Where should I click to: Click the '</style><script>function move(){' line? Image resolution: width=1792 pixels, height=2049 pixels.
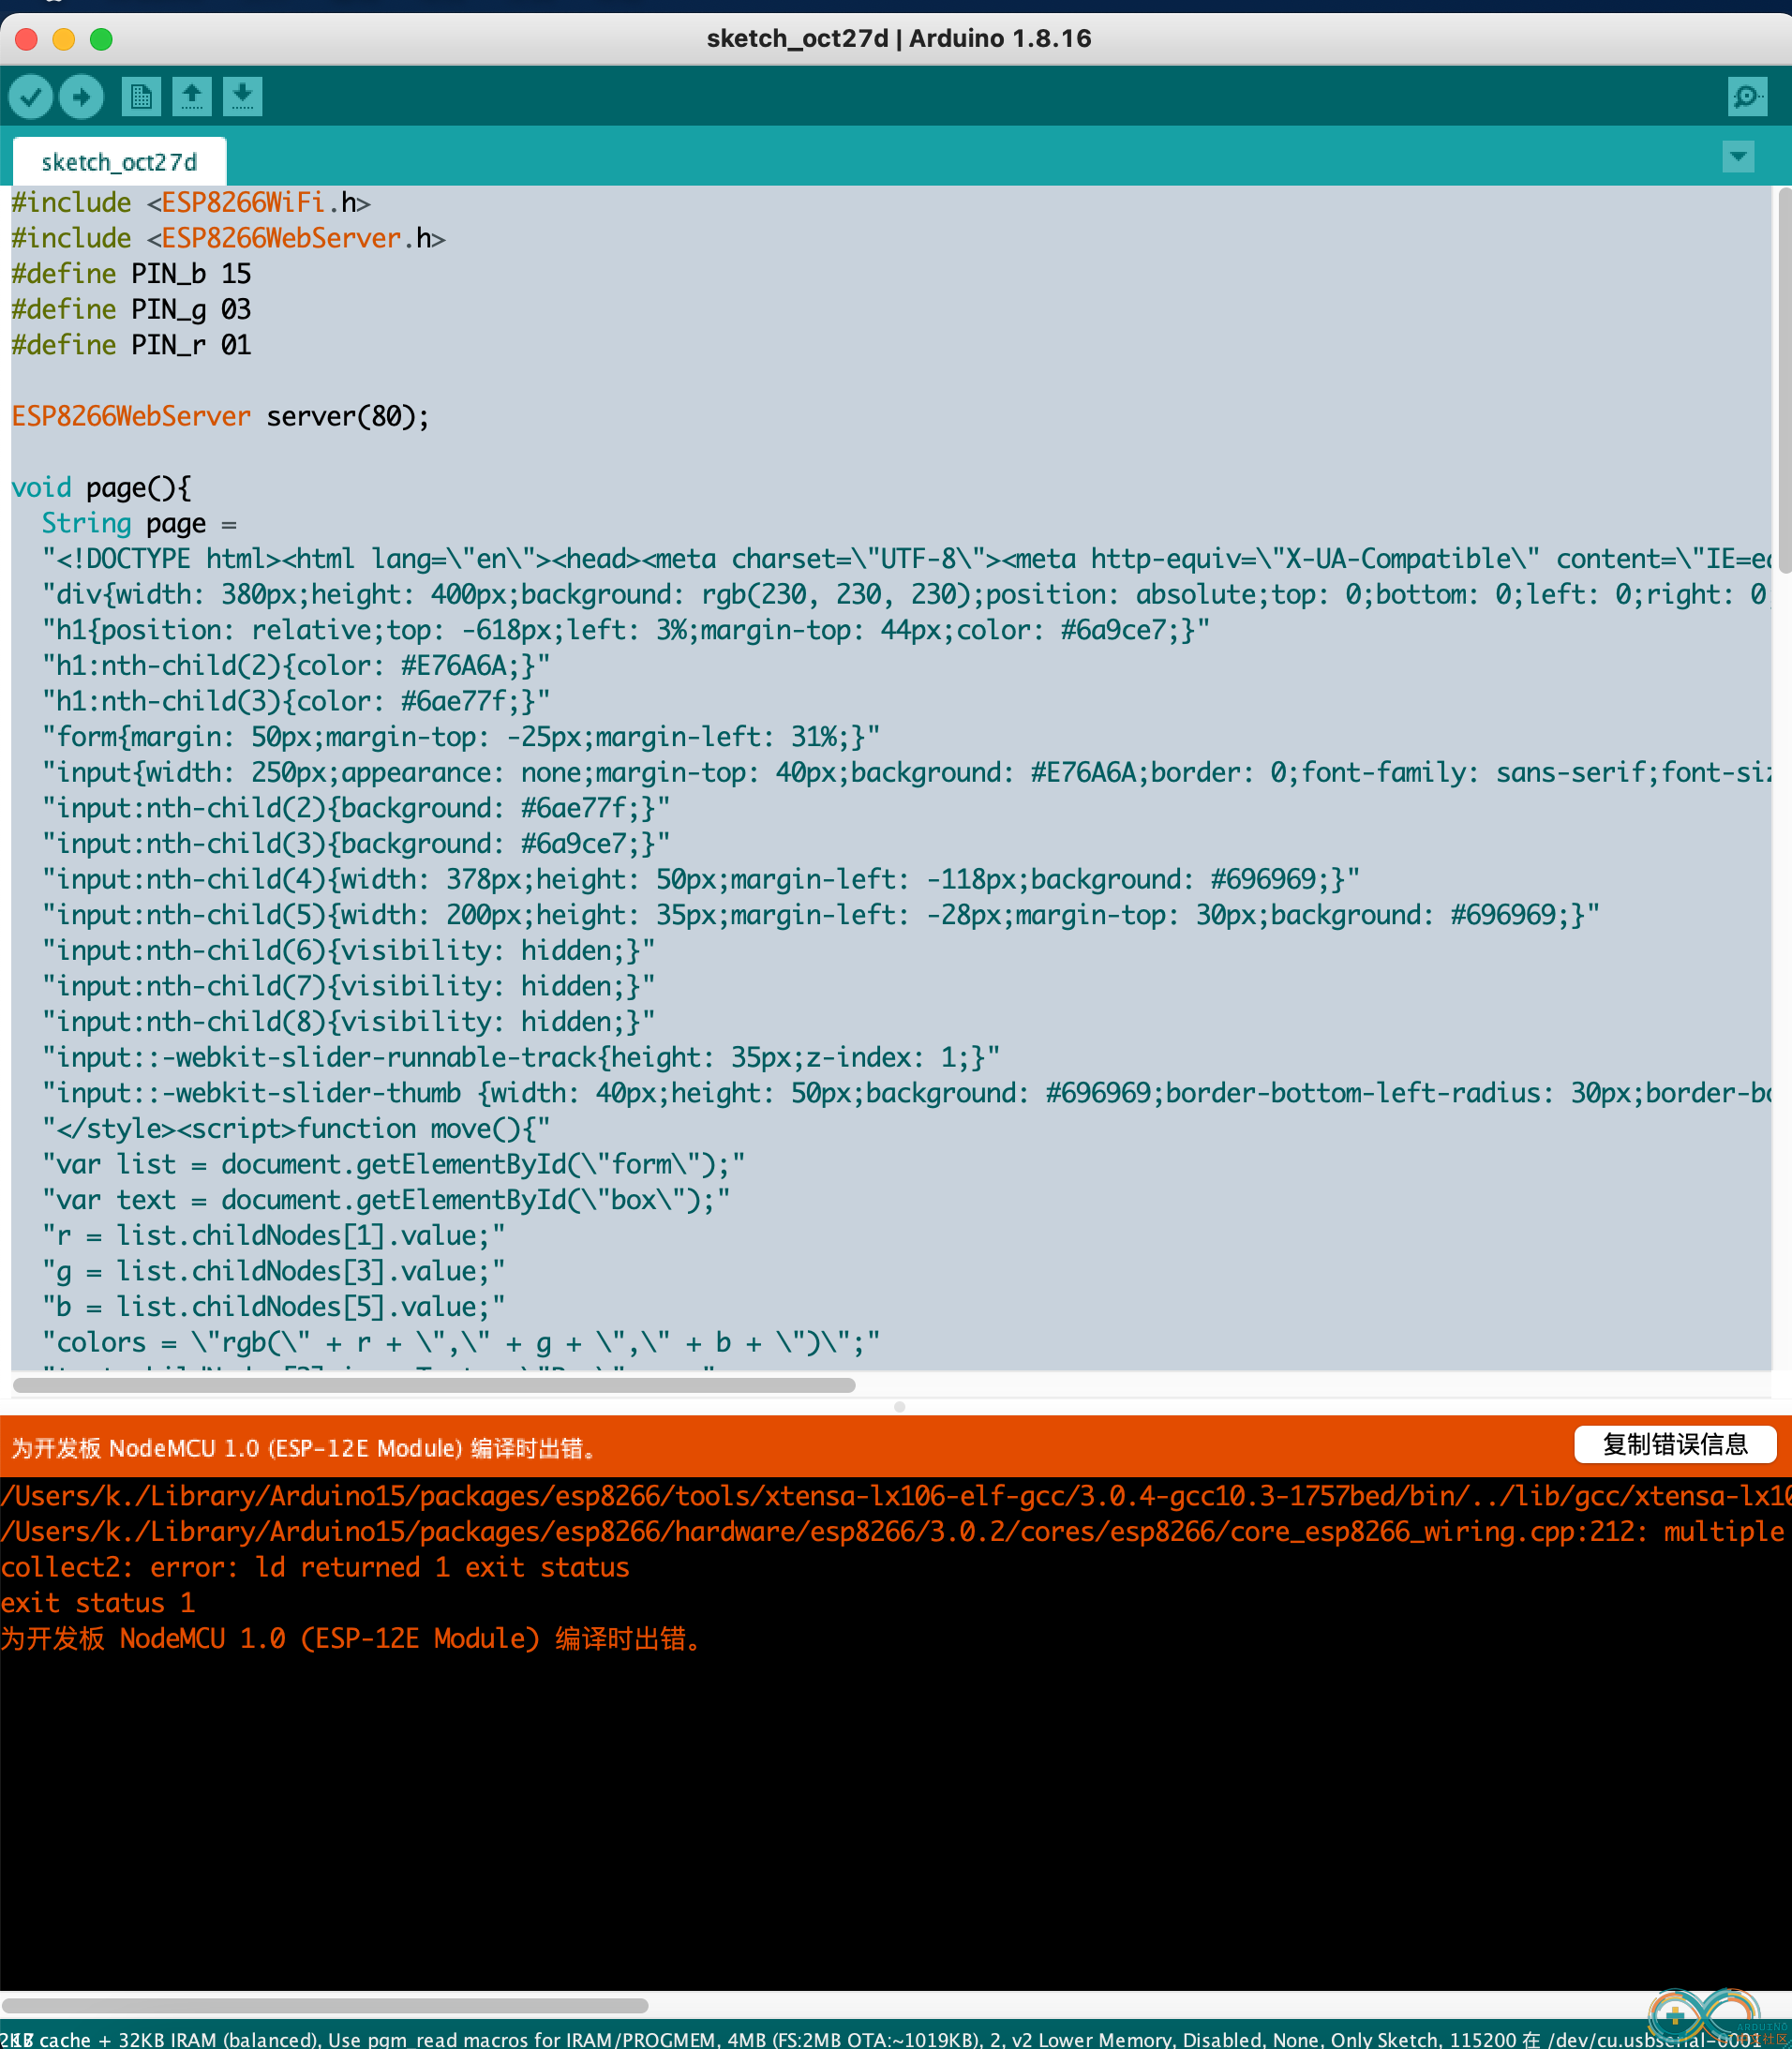click(x=296, y=1129)
